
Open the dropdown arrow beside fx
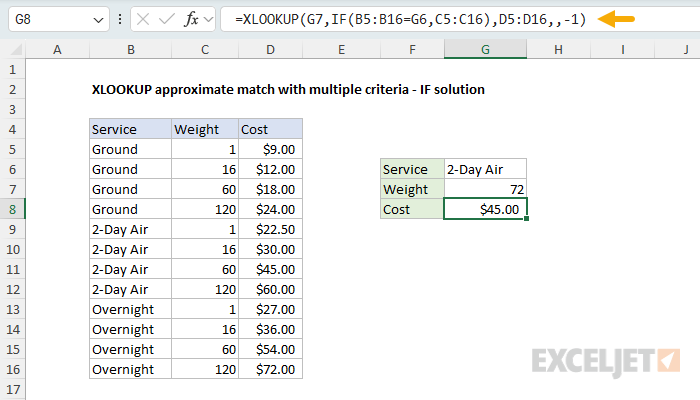pyautogui.click(x=208, y=19)
